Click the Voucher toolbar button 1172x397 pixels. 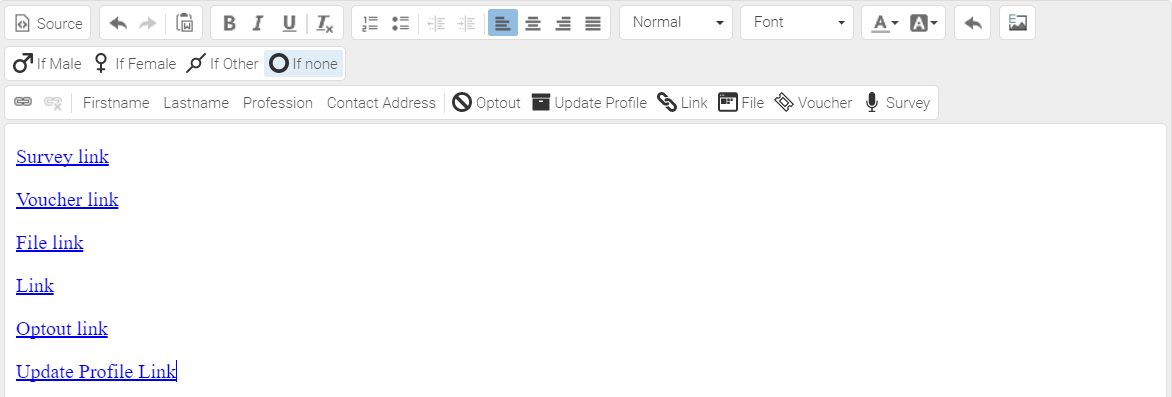tap(813, 102)
